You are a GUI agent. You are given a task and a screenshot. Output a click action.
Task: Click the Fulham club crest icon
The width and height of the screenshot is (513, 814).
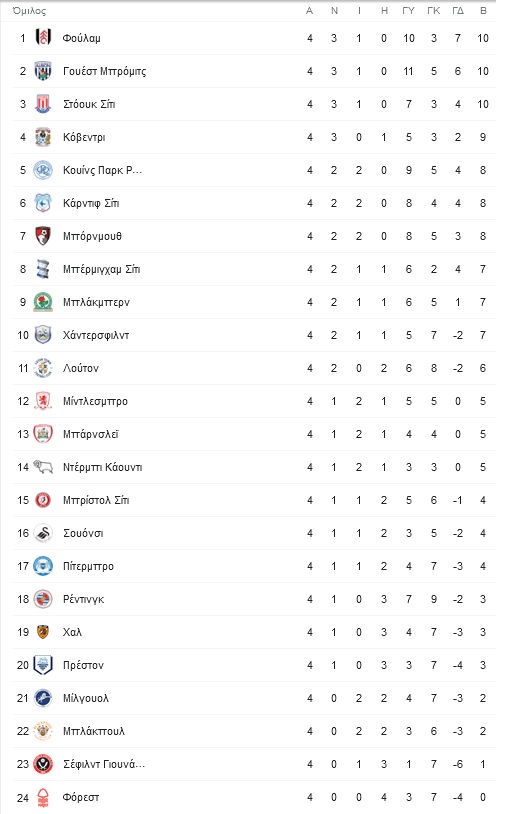coord(43,37)
